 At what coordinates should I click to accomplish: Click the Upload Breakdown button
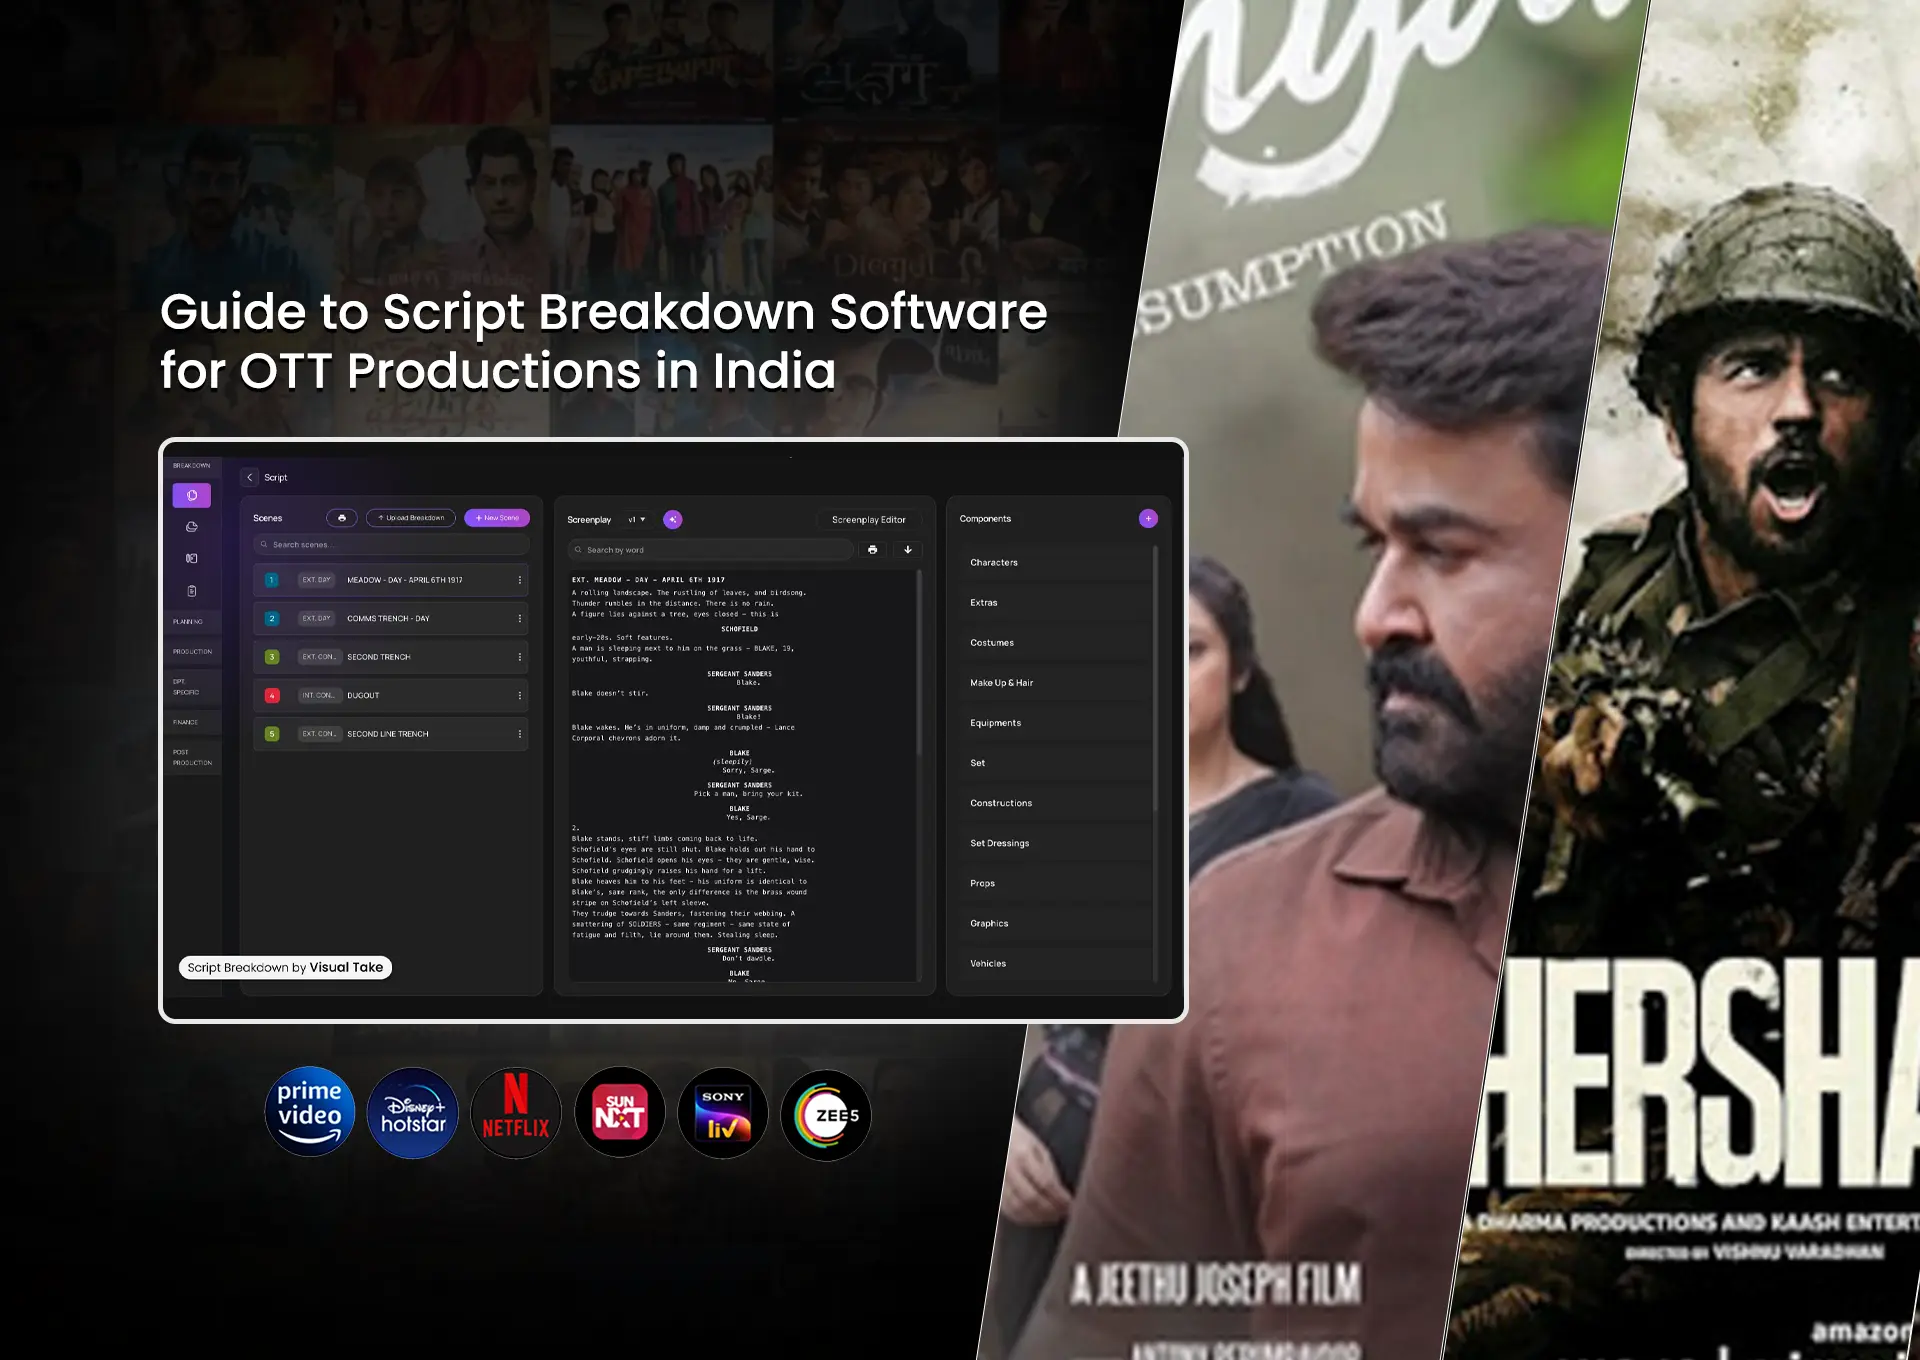click(x=411, y=518)
